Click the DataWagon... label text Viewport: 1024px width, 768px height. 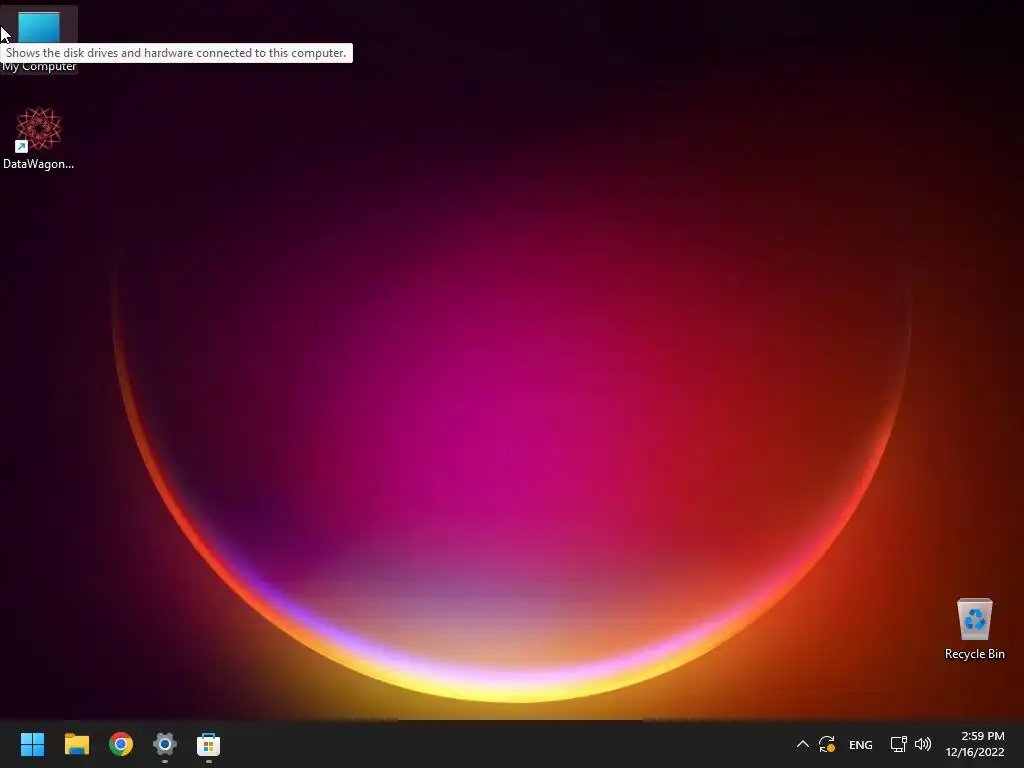click(39, 164)
